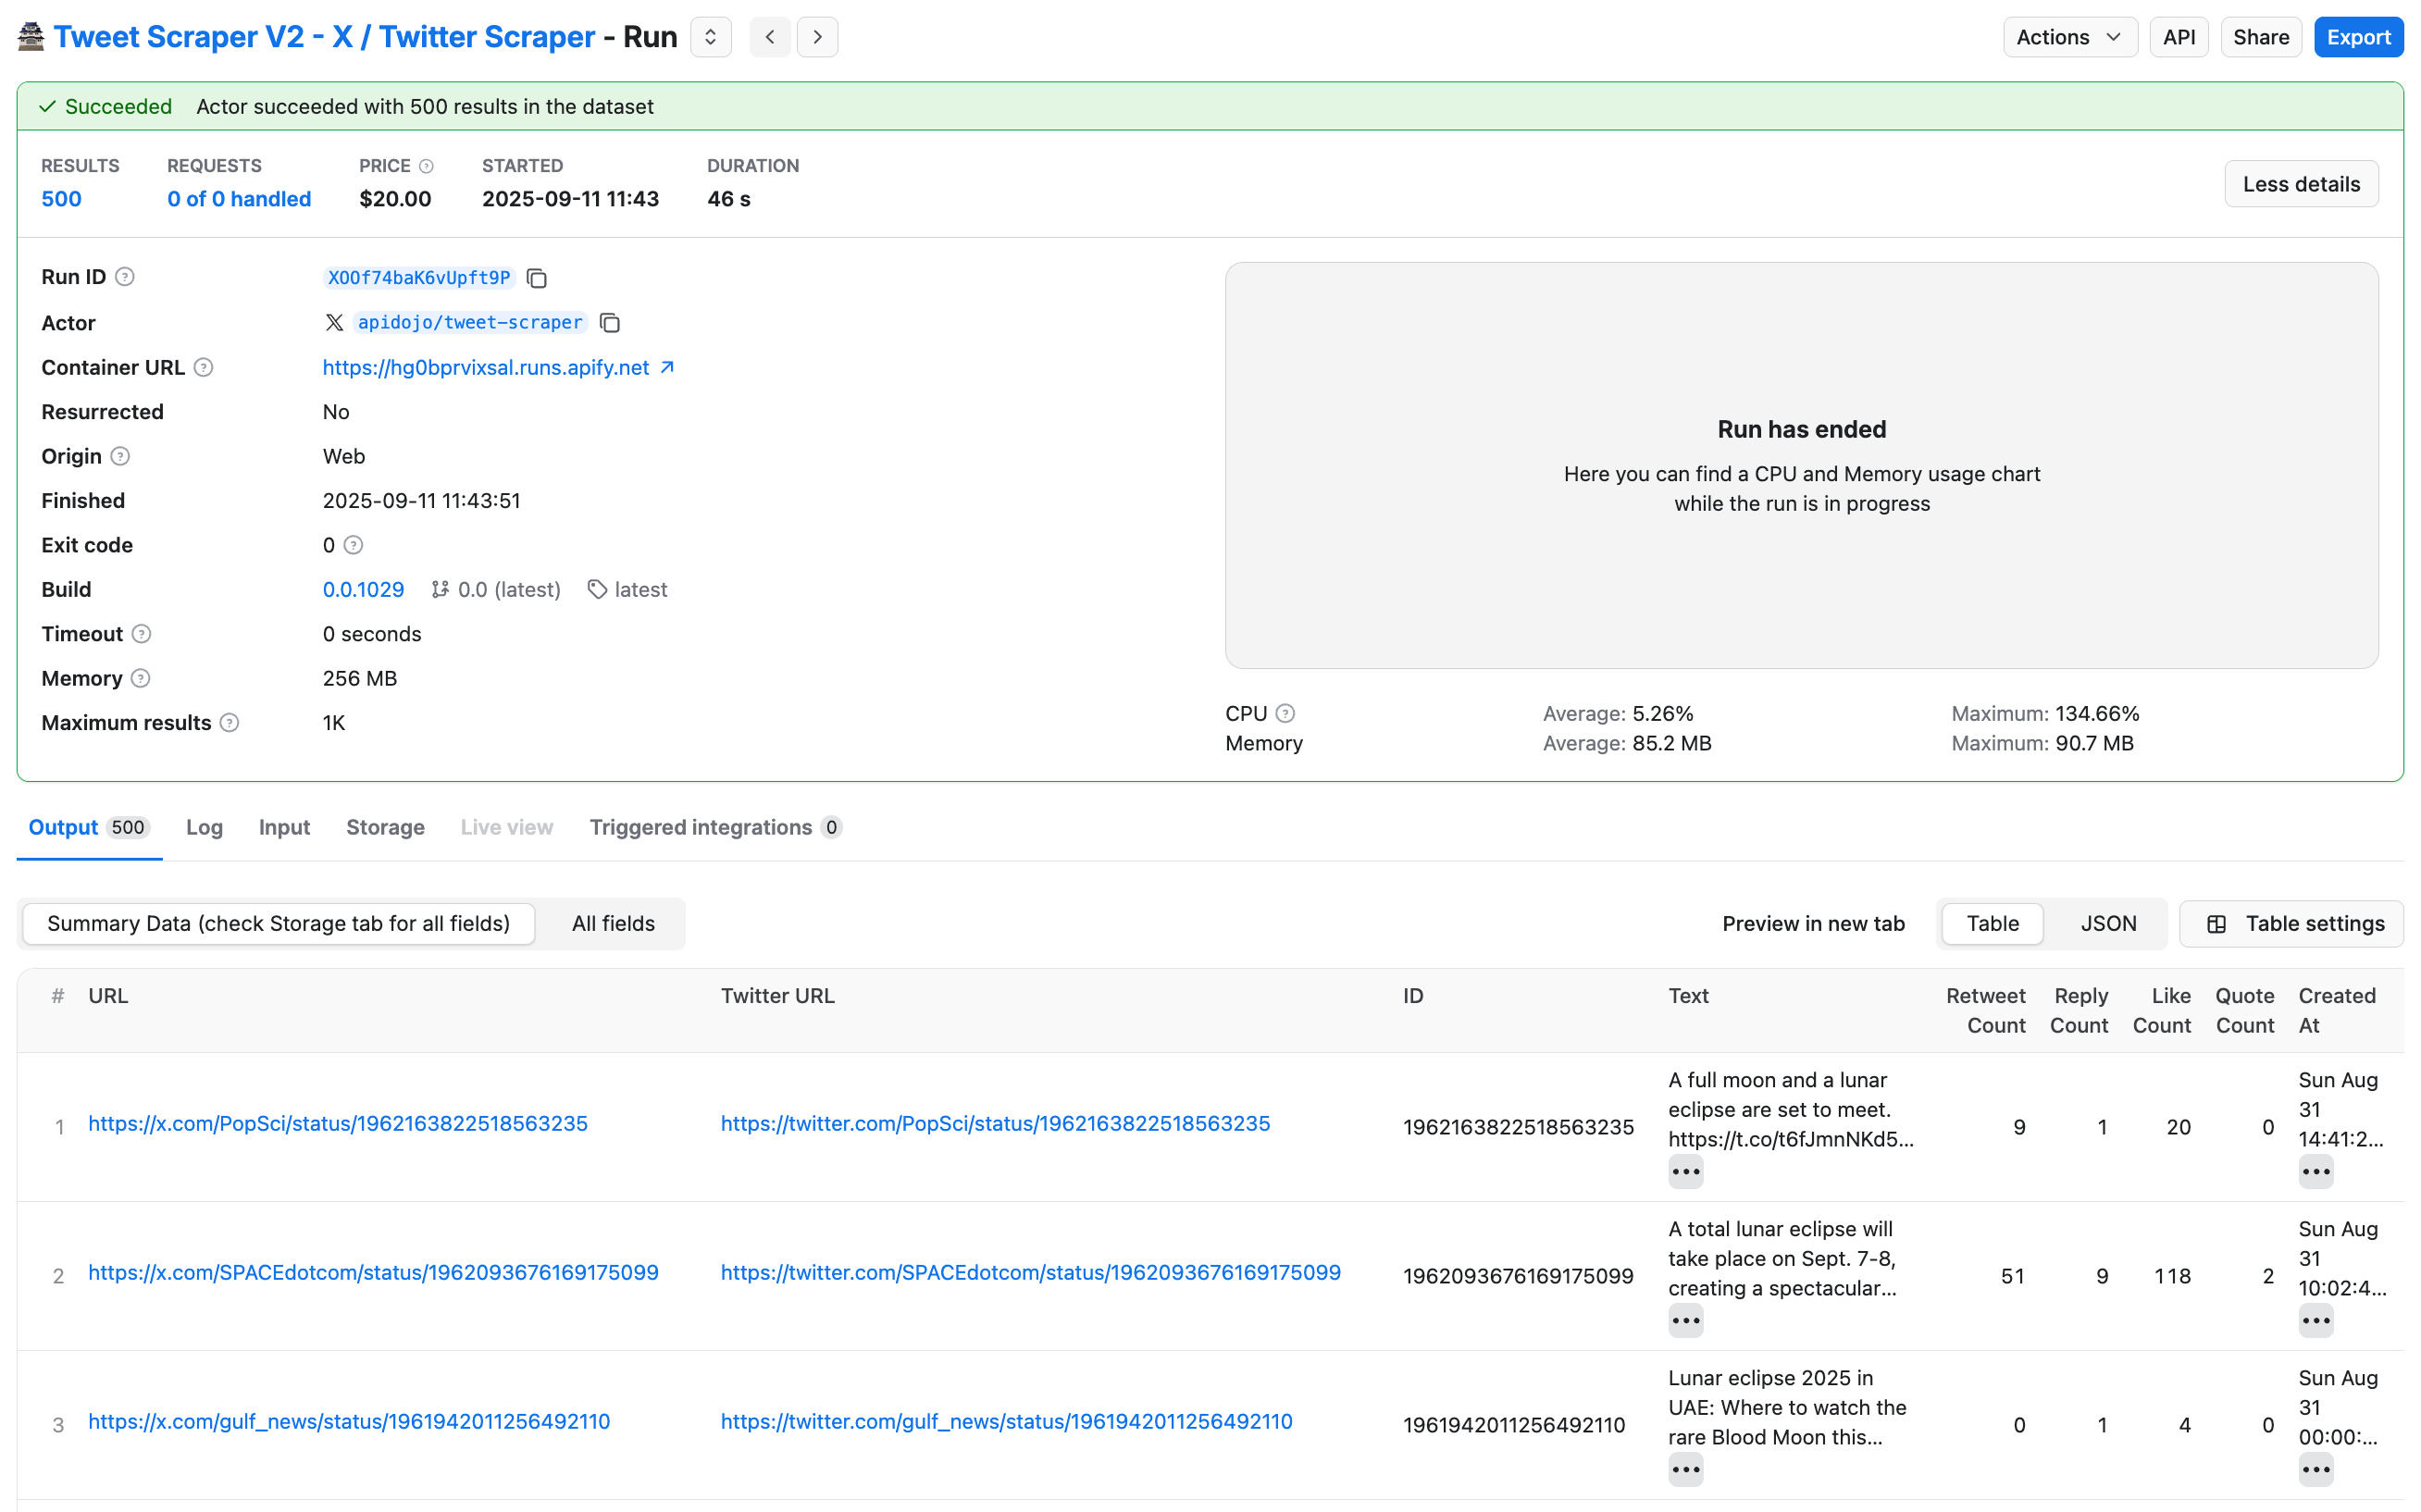Viewport: 2421px width, 1512px height.
Task: Expand the first row's Text ellipsis
Action: point(1685,1172)
